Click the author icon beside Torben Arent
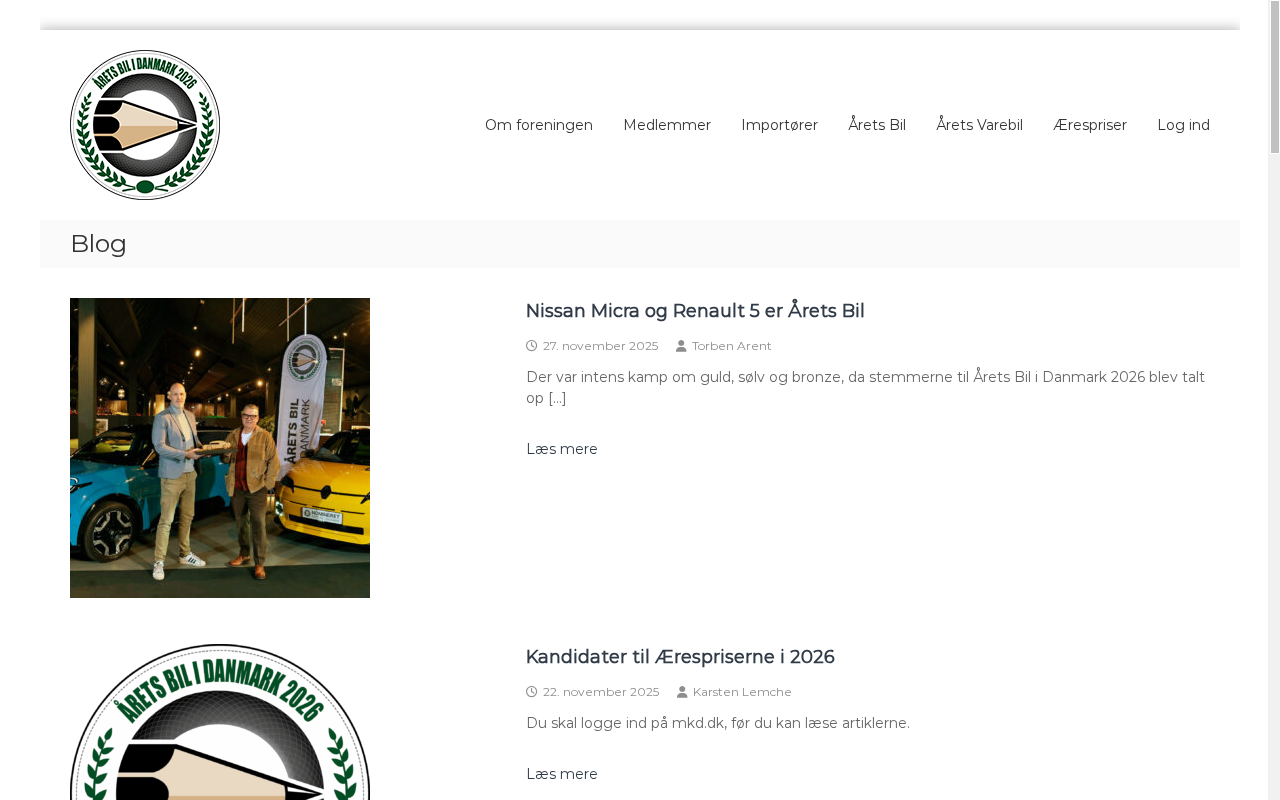 click(682, 346)
